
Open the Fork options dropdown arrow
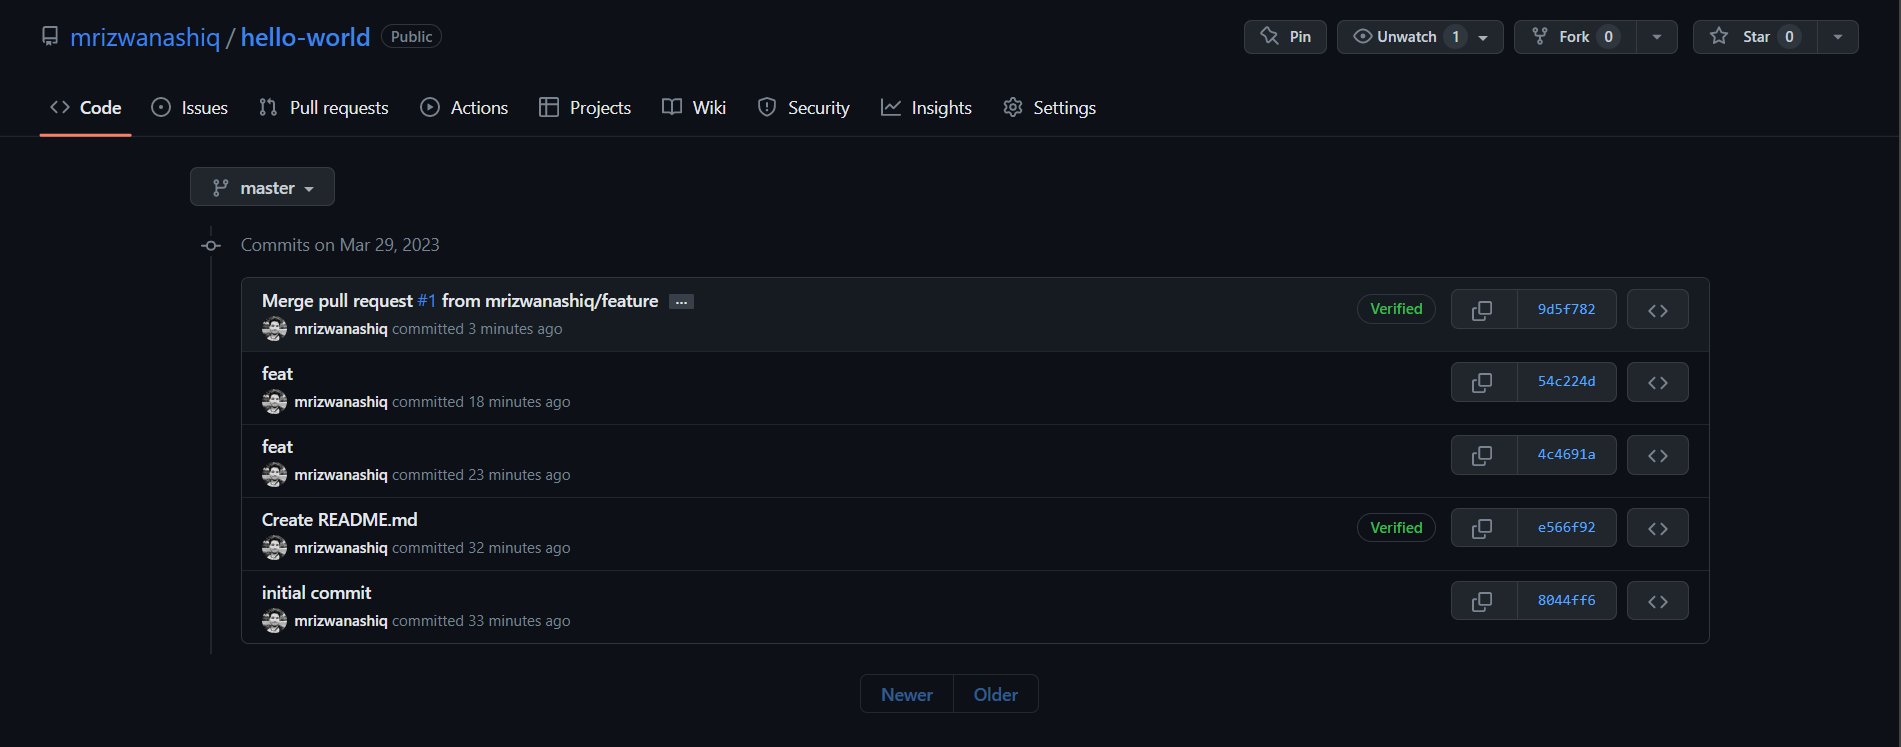(x=1657, y=37)
